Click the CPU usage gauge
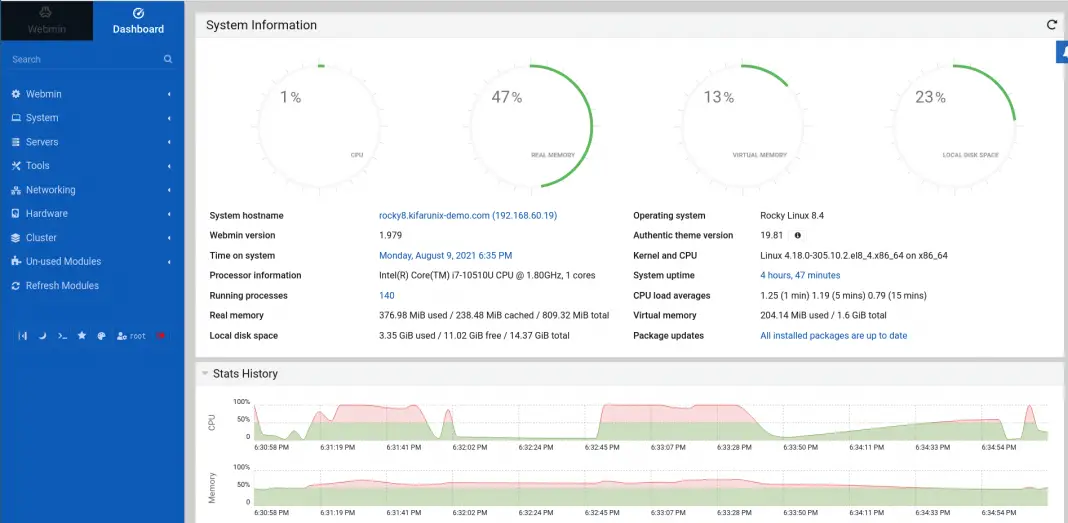The image size is (1068, 523). [x=319, y=127]
